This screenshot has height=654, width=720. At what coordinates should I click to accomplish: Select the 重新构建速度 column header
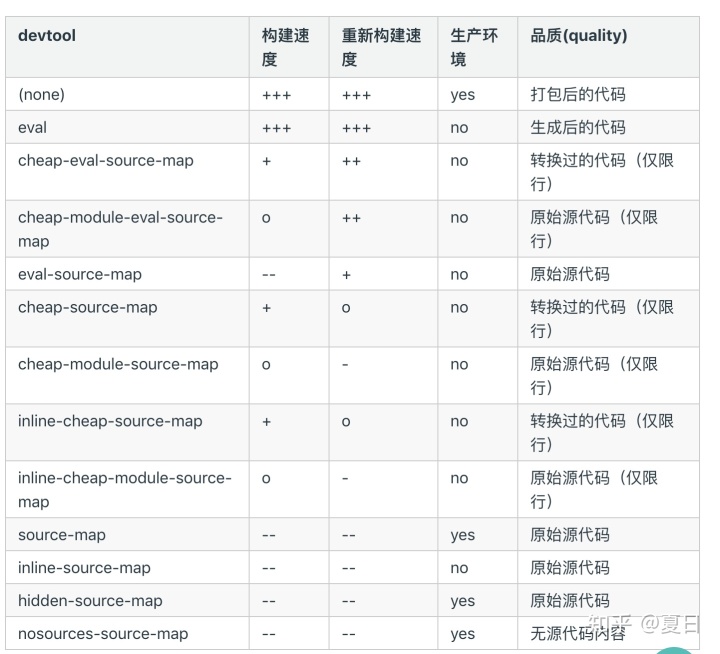point(381,47)
